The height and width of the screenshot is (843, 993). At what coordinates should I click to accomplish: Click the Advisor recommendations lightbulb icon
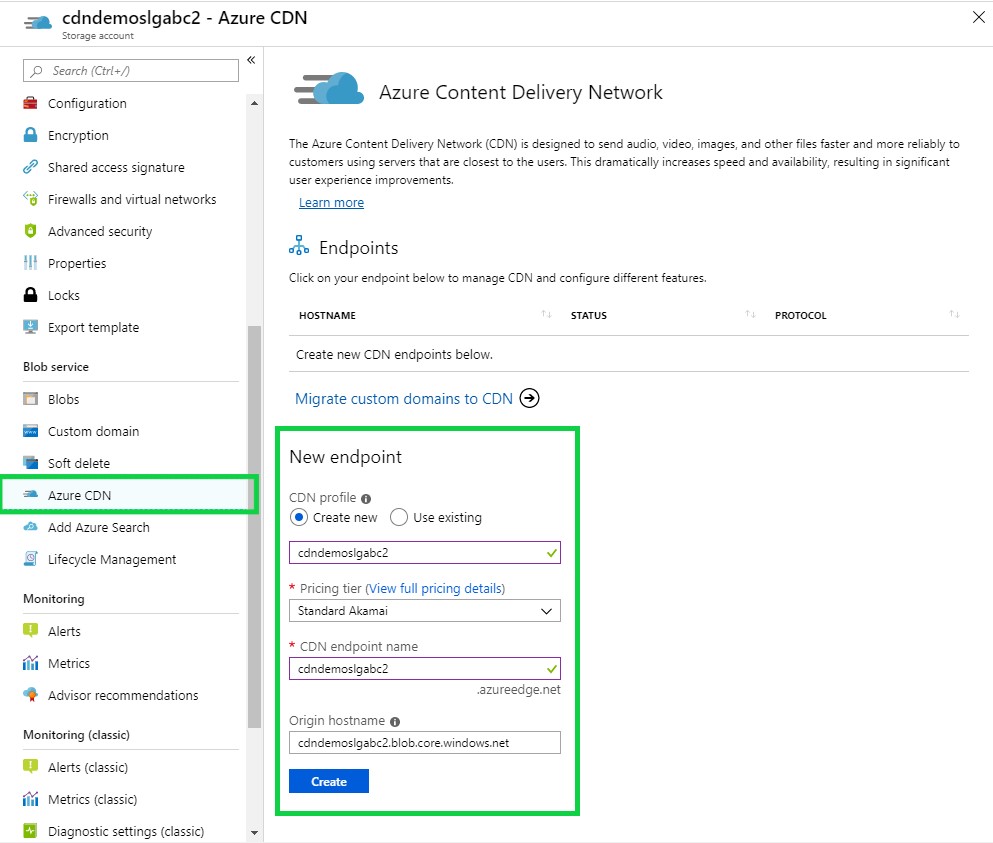[33, 695]
